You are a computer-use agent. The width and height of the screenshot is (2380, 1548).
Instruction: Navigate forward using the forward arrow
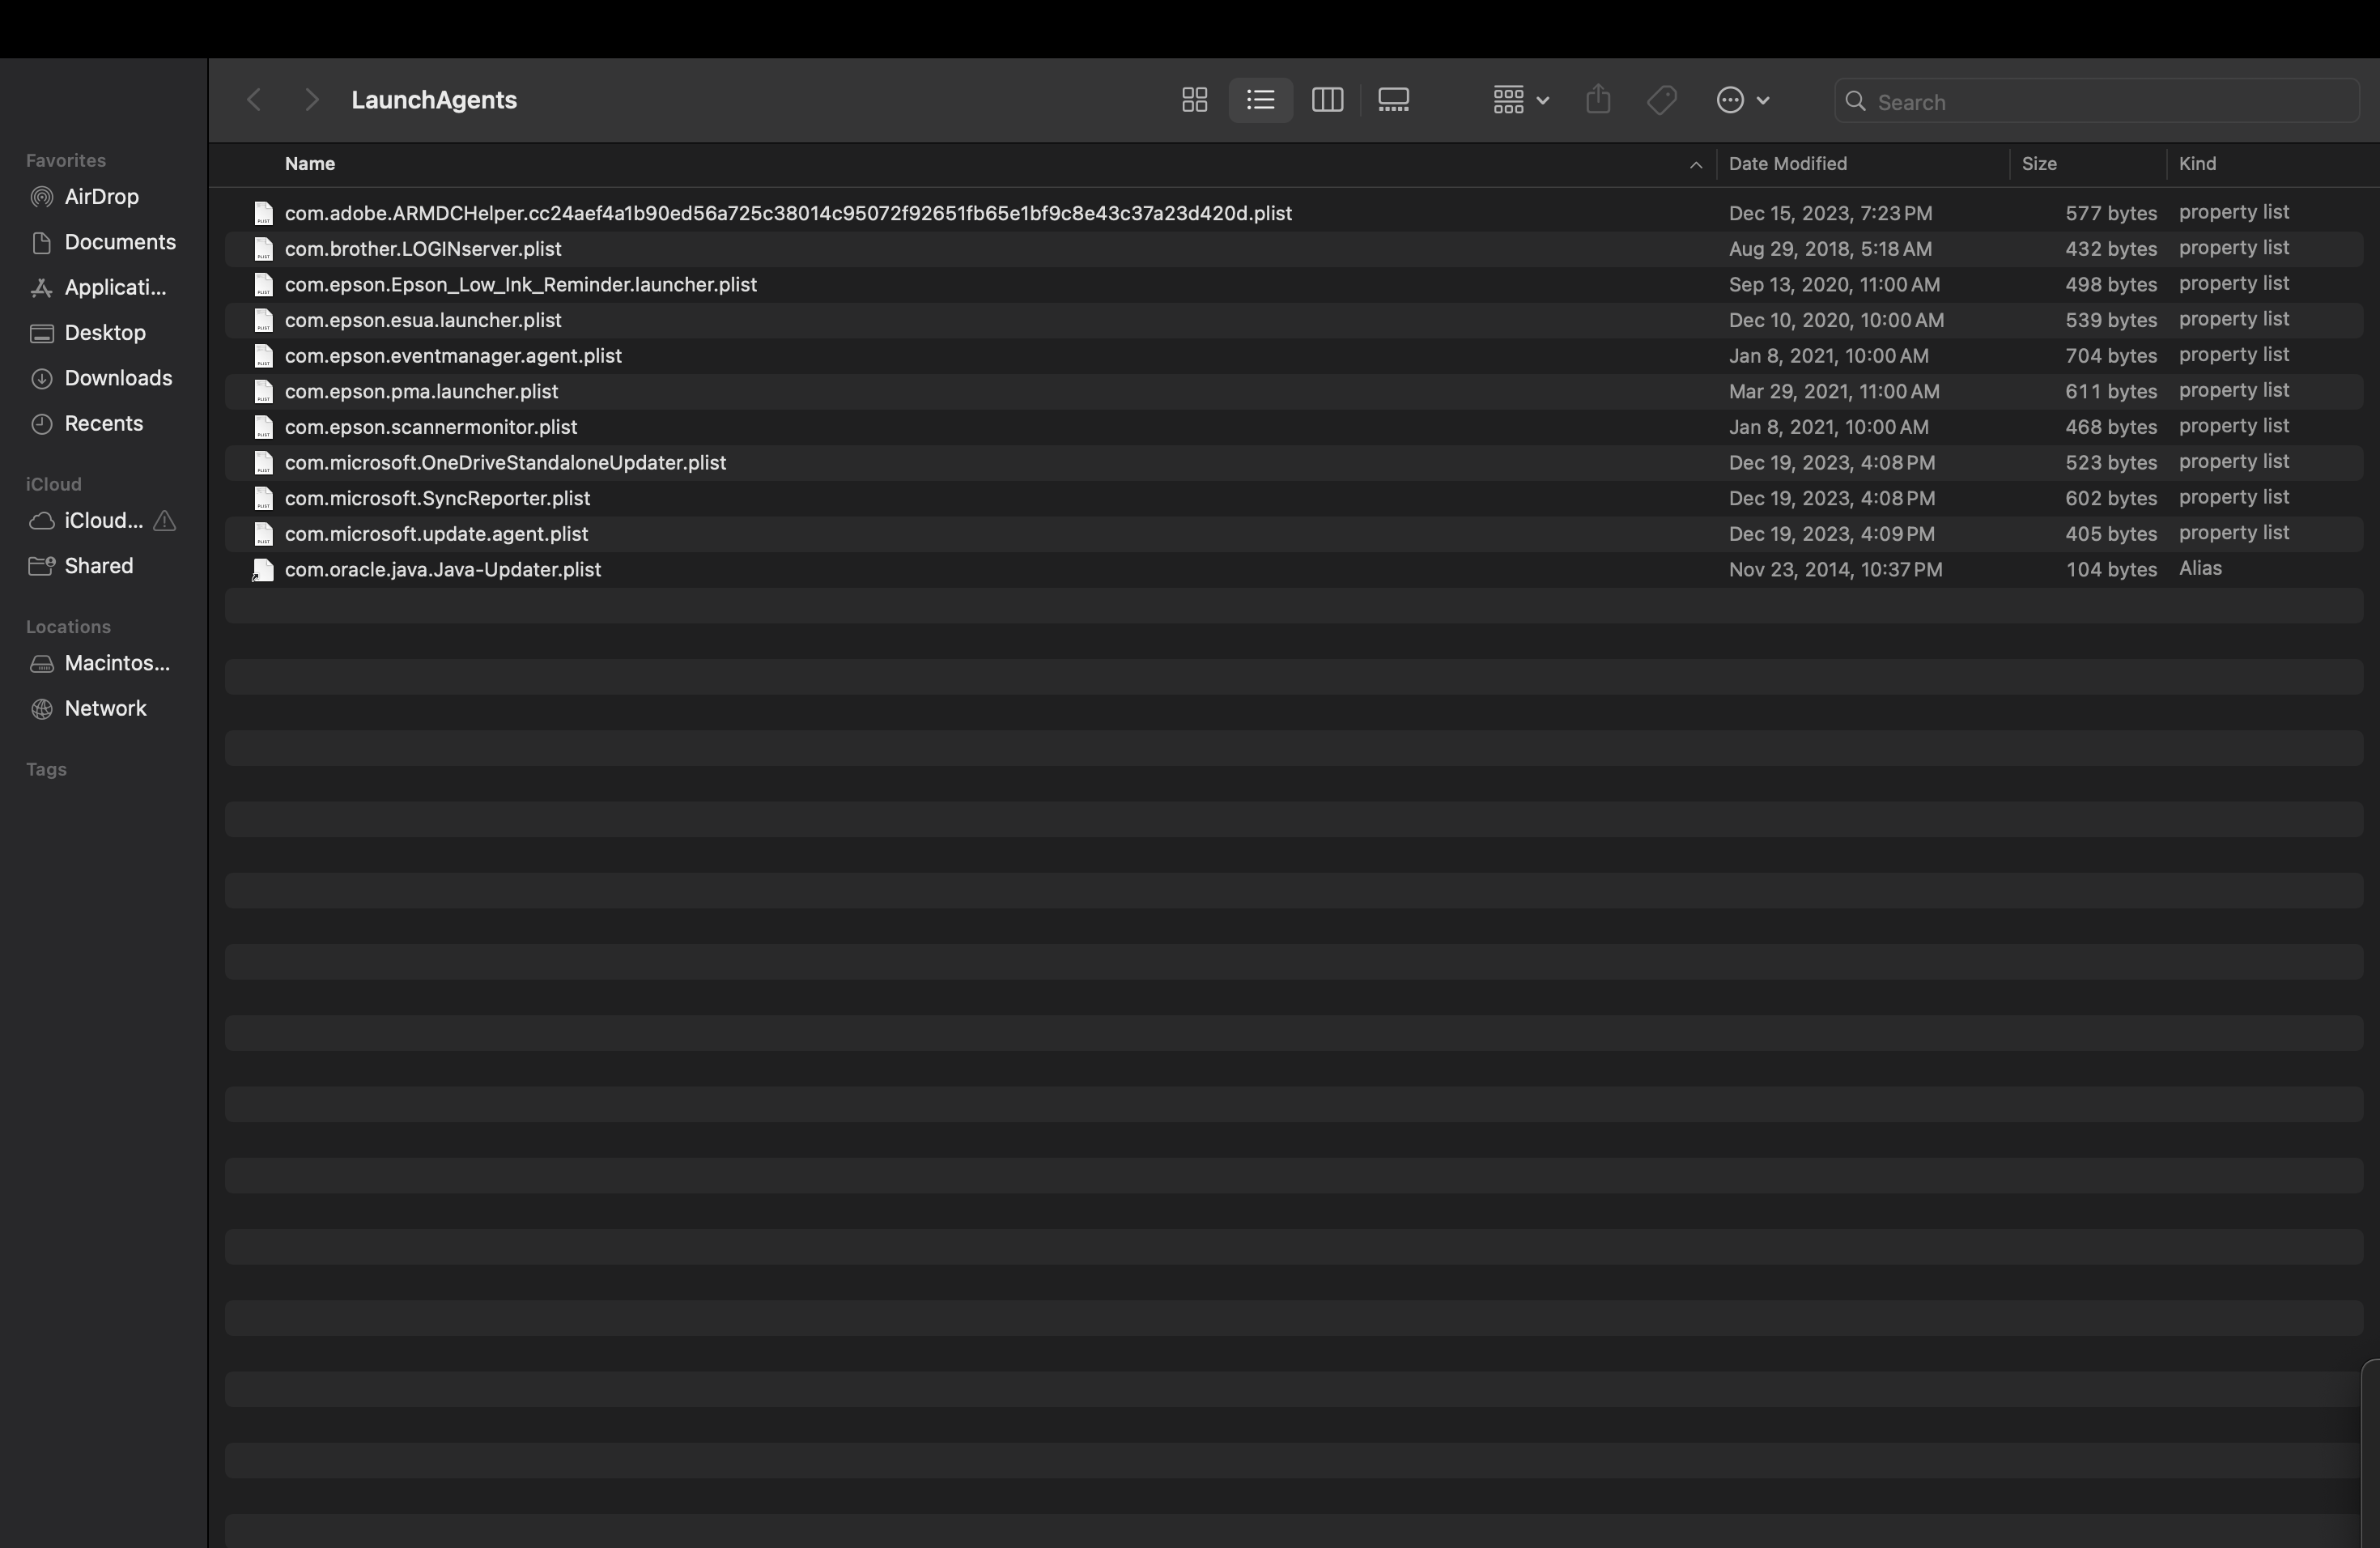tap(308, 99)
